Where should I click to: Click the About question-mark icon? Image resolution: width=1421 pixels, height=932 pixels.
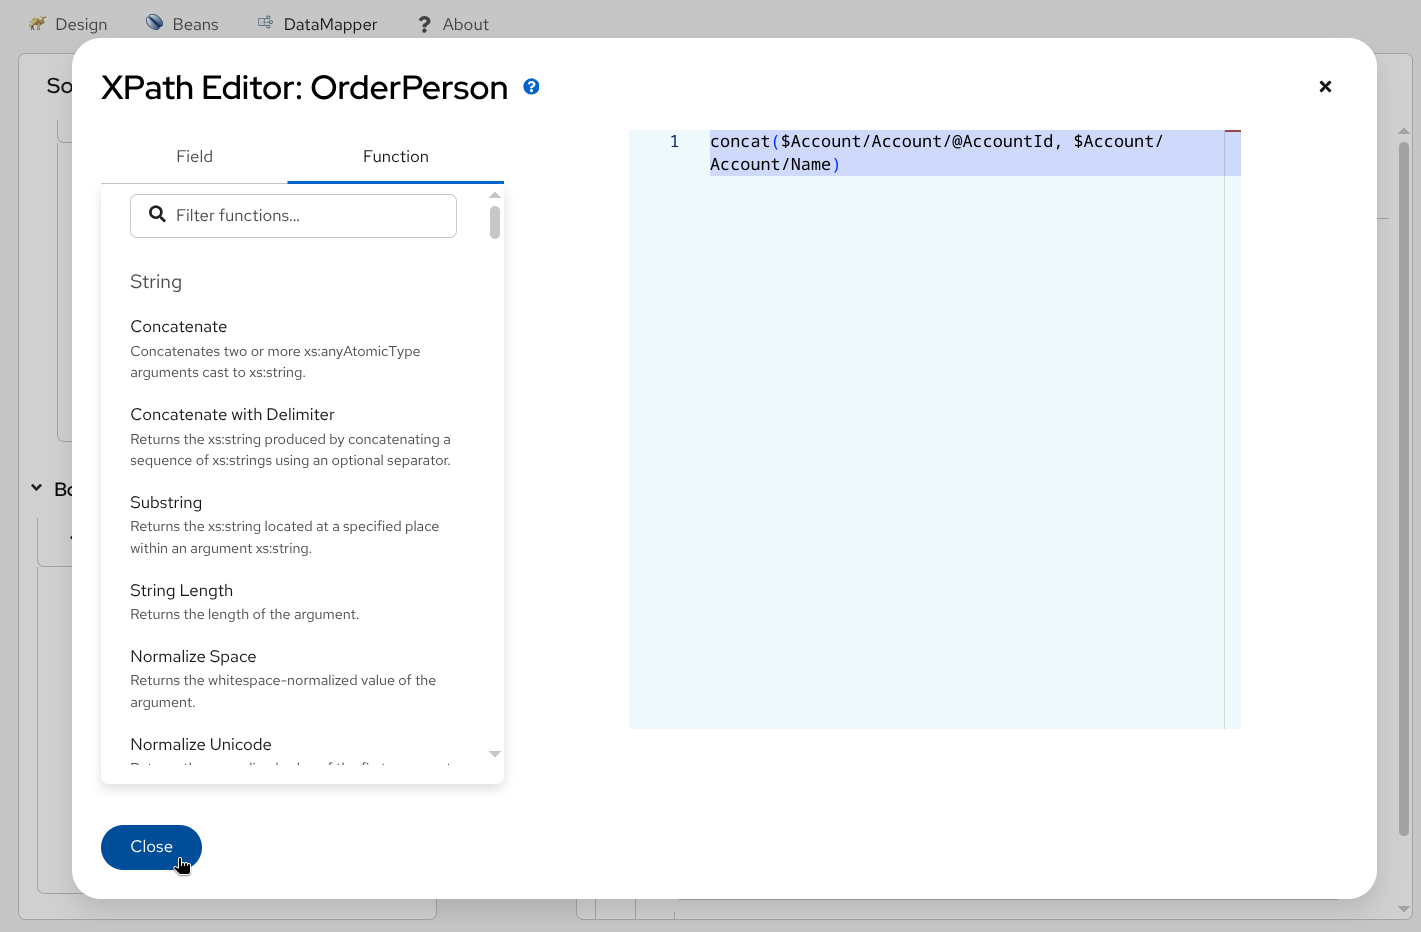pos(424,23)
